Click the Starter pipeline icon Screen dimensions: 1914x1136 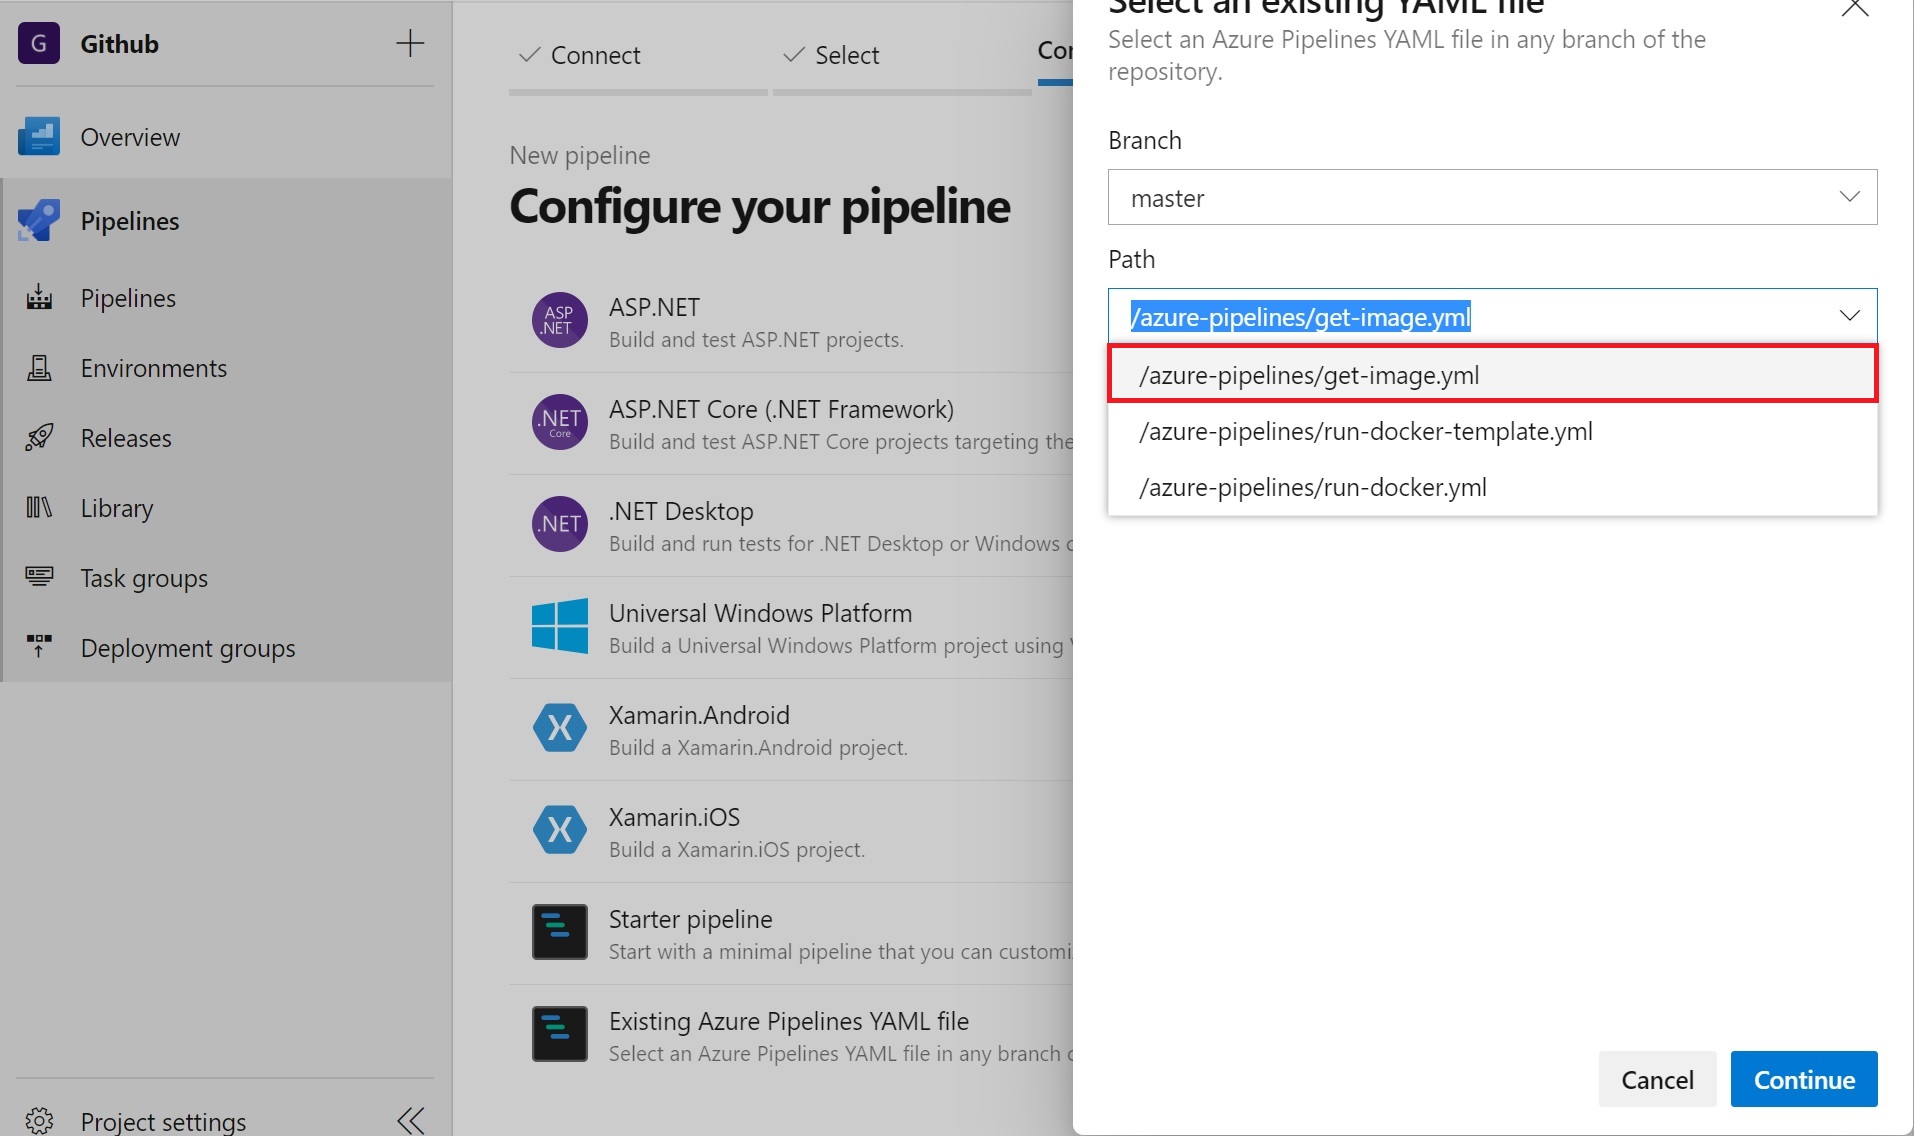(560, 932)
